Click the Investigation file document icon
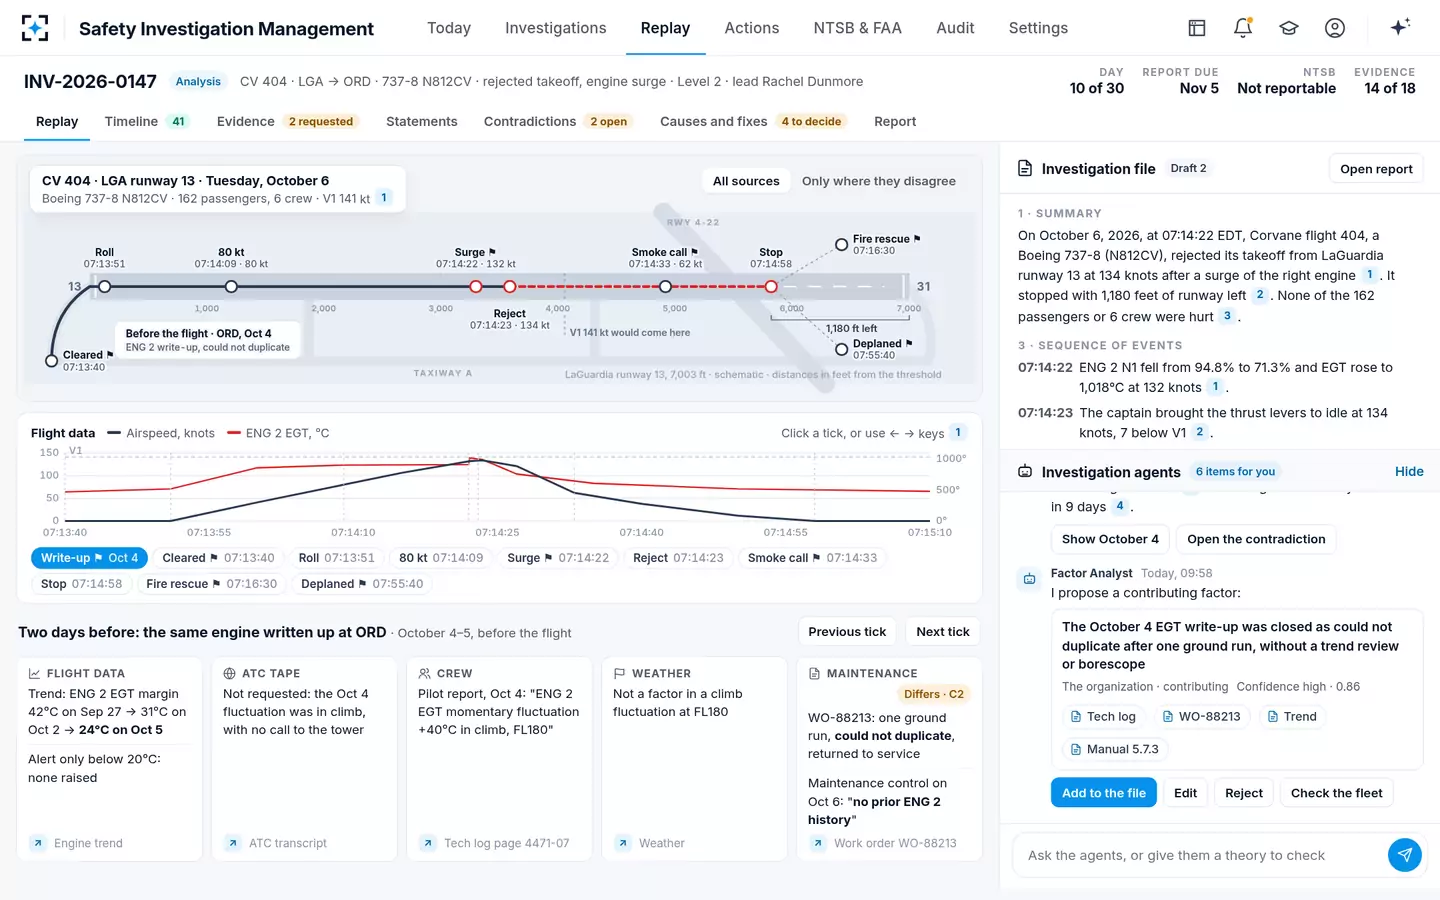1440x900 pixels. [1025, 168]
